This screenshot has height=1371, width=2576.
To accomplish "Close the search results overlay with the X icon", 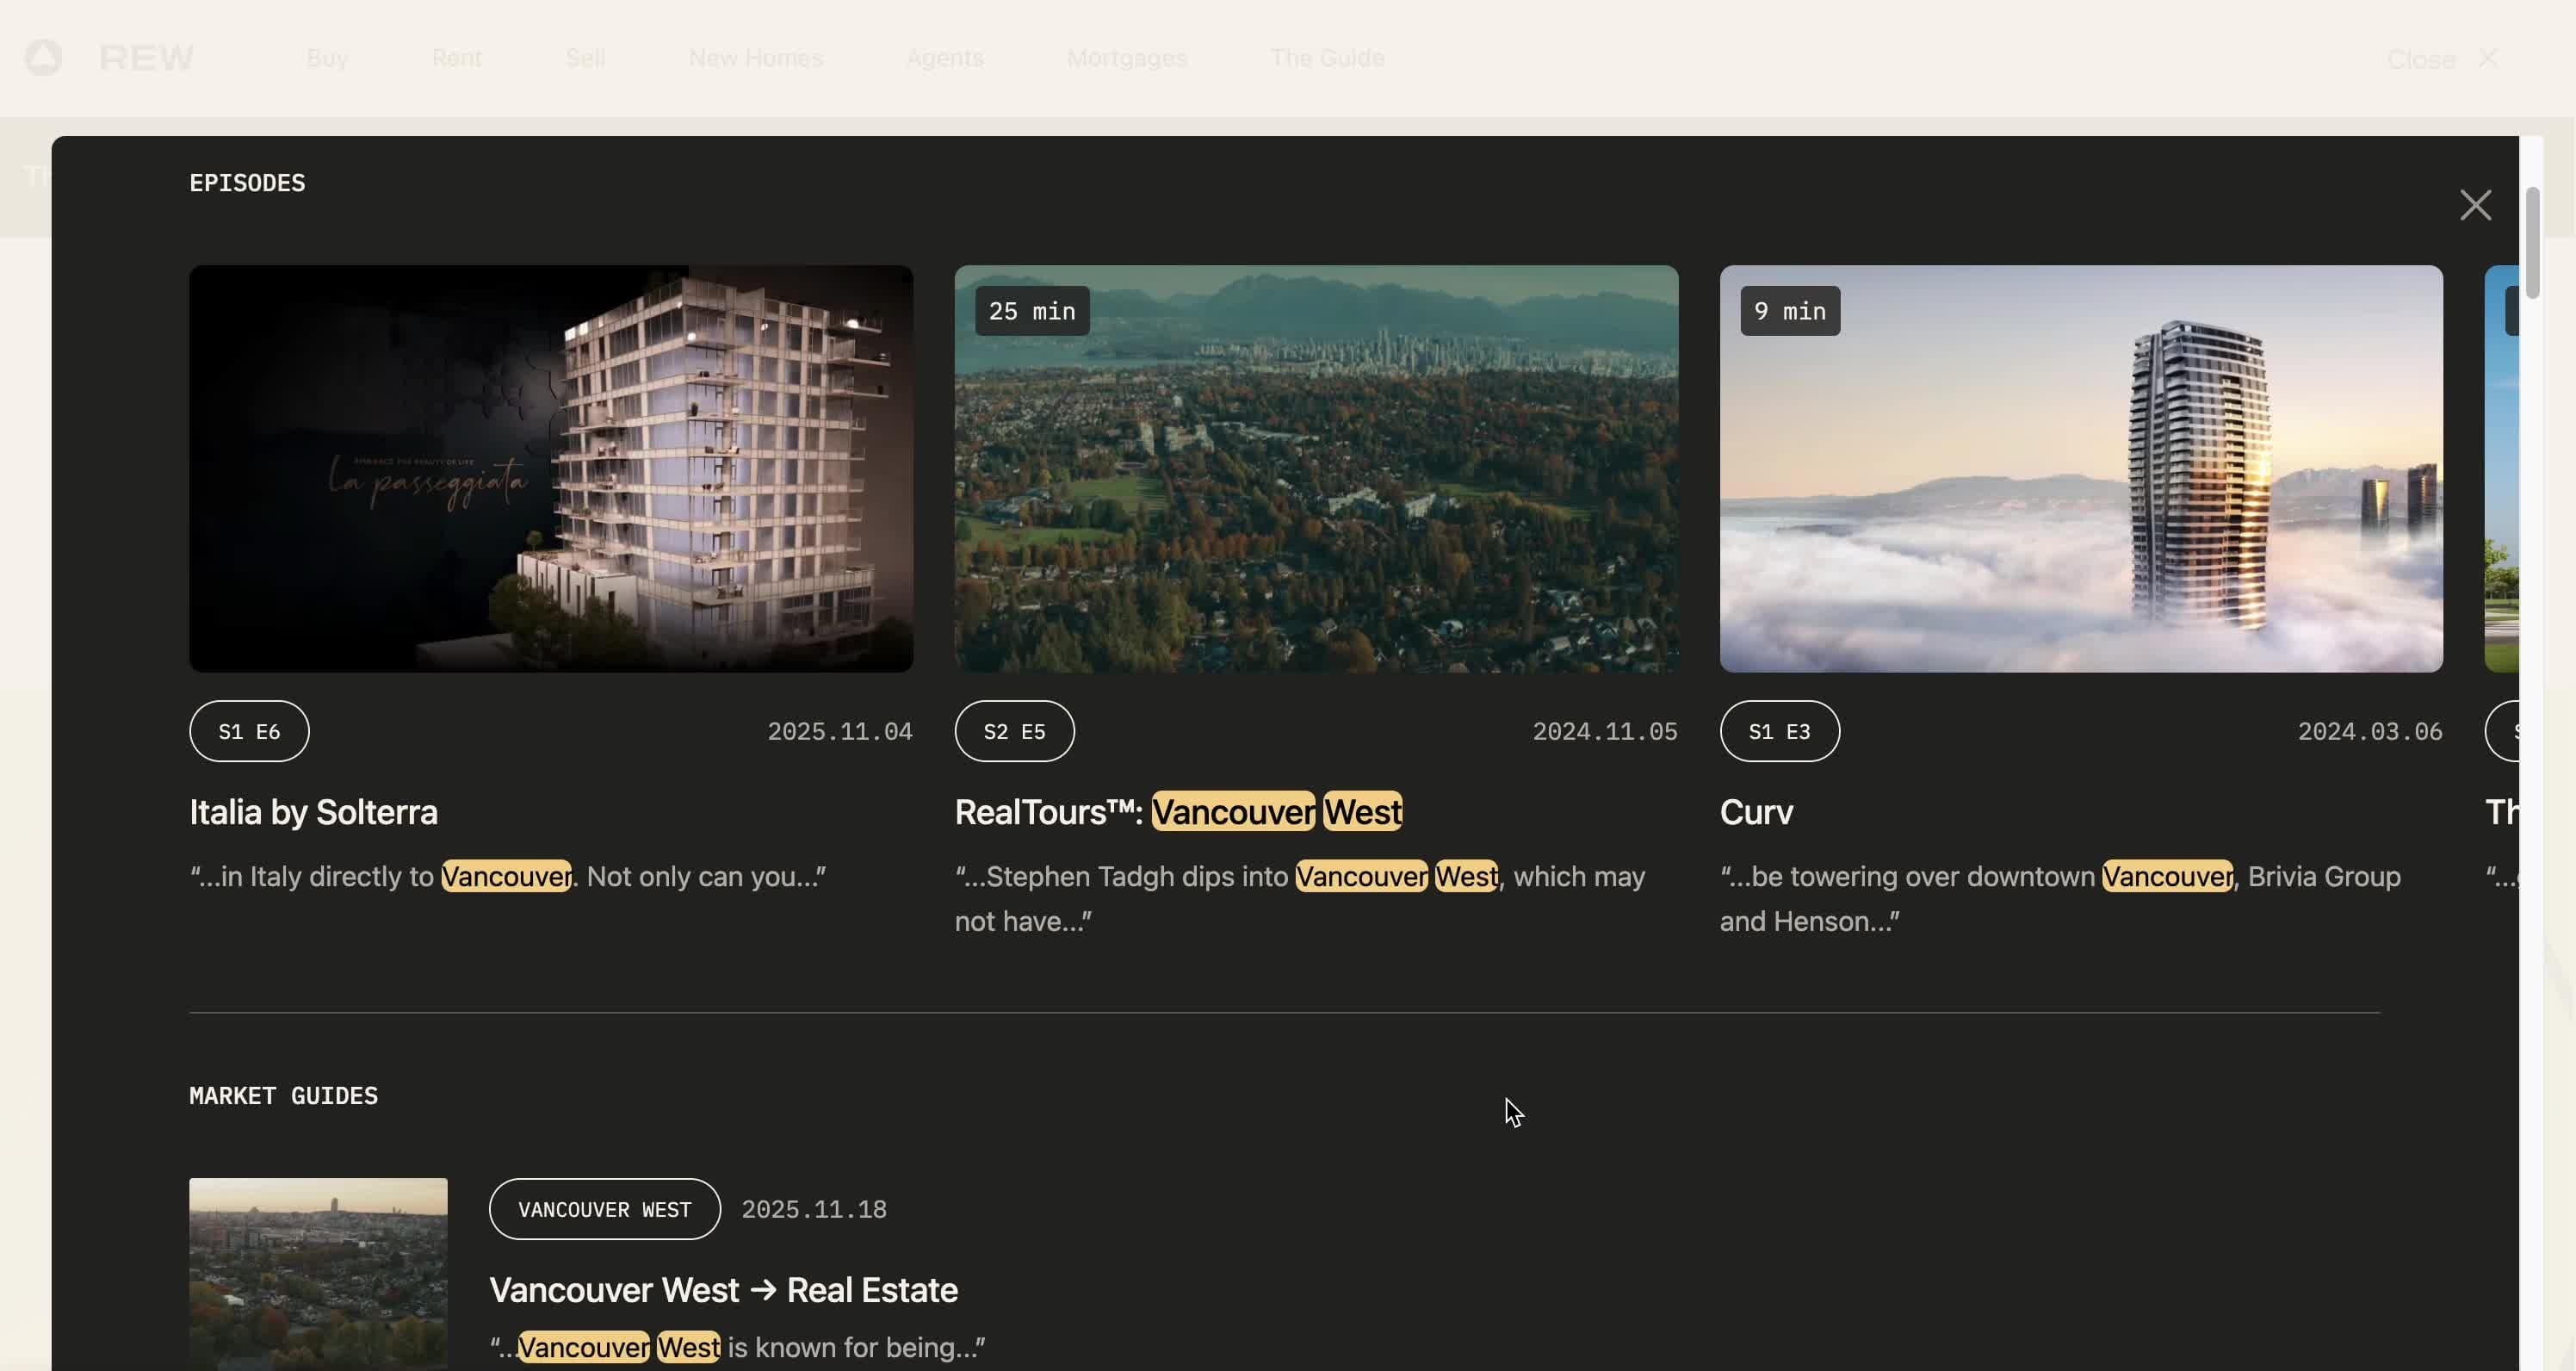I will click(2475, 205).
